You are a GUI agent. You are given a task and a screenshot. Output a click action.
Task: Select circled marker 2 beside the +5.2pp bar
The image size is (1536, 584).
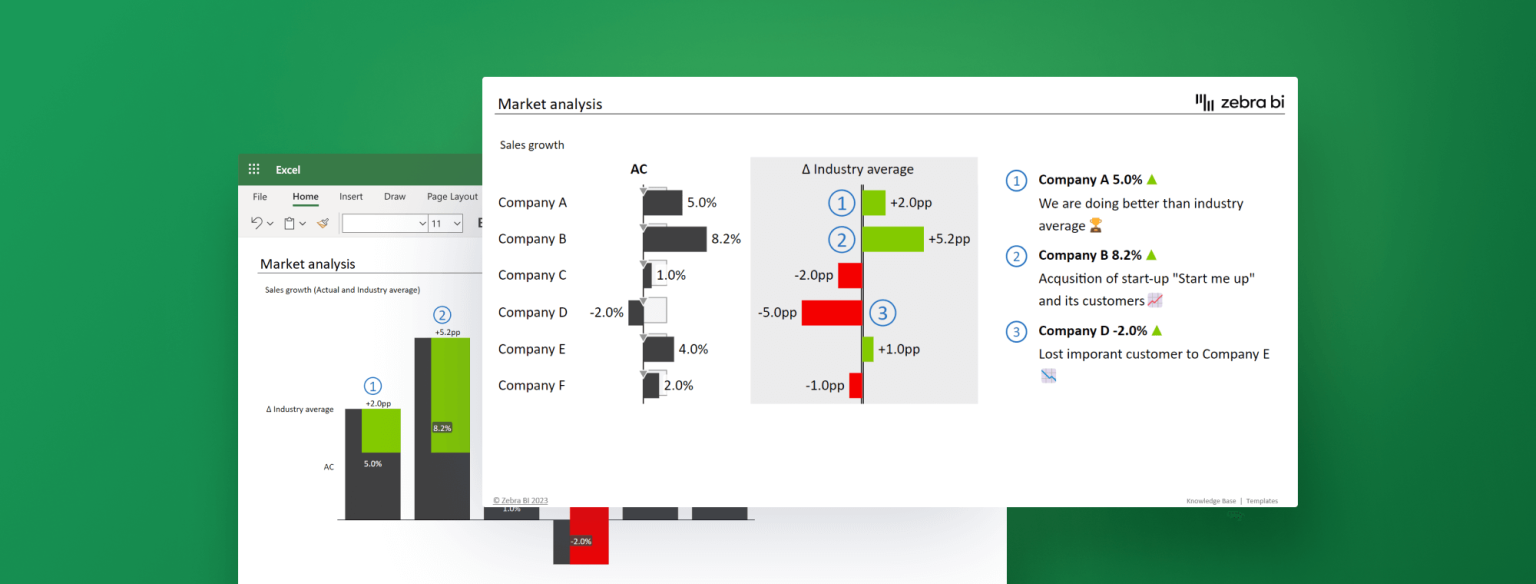tap(841, 239)
